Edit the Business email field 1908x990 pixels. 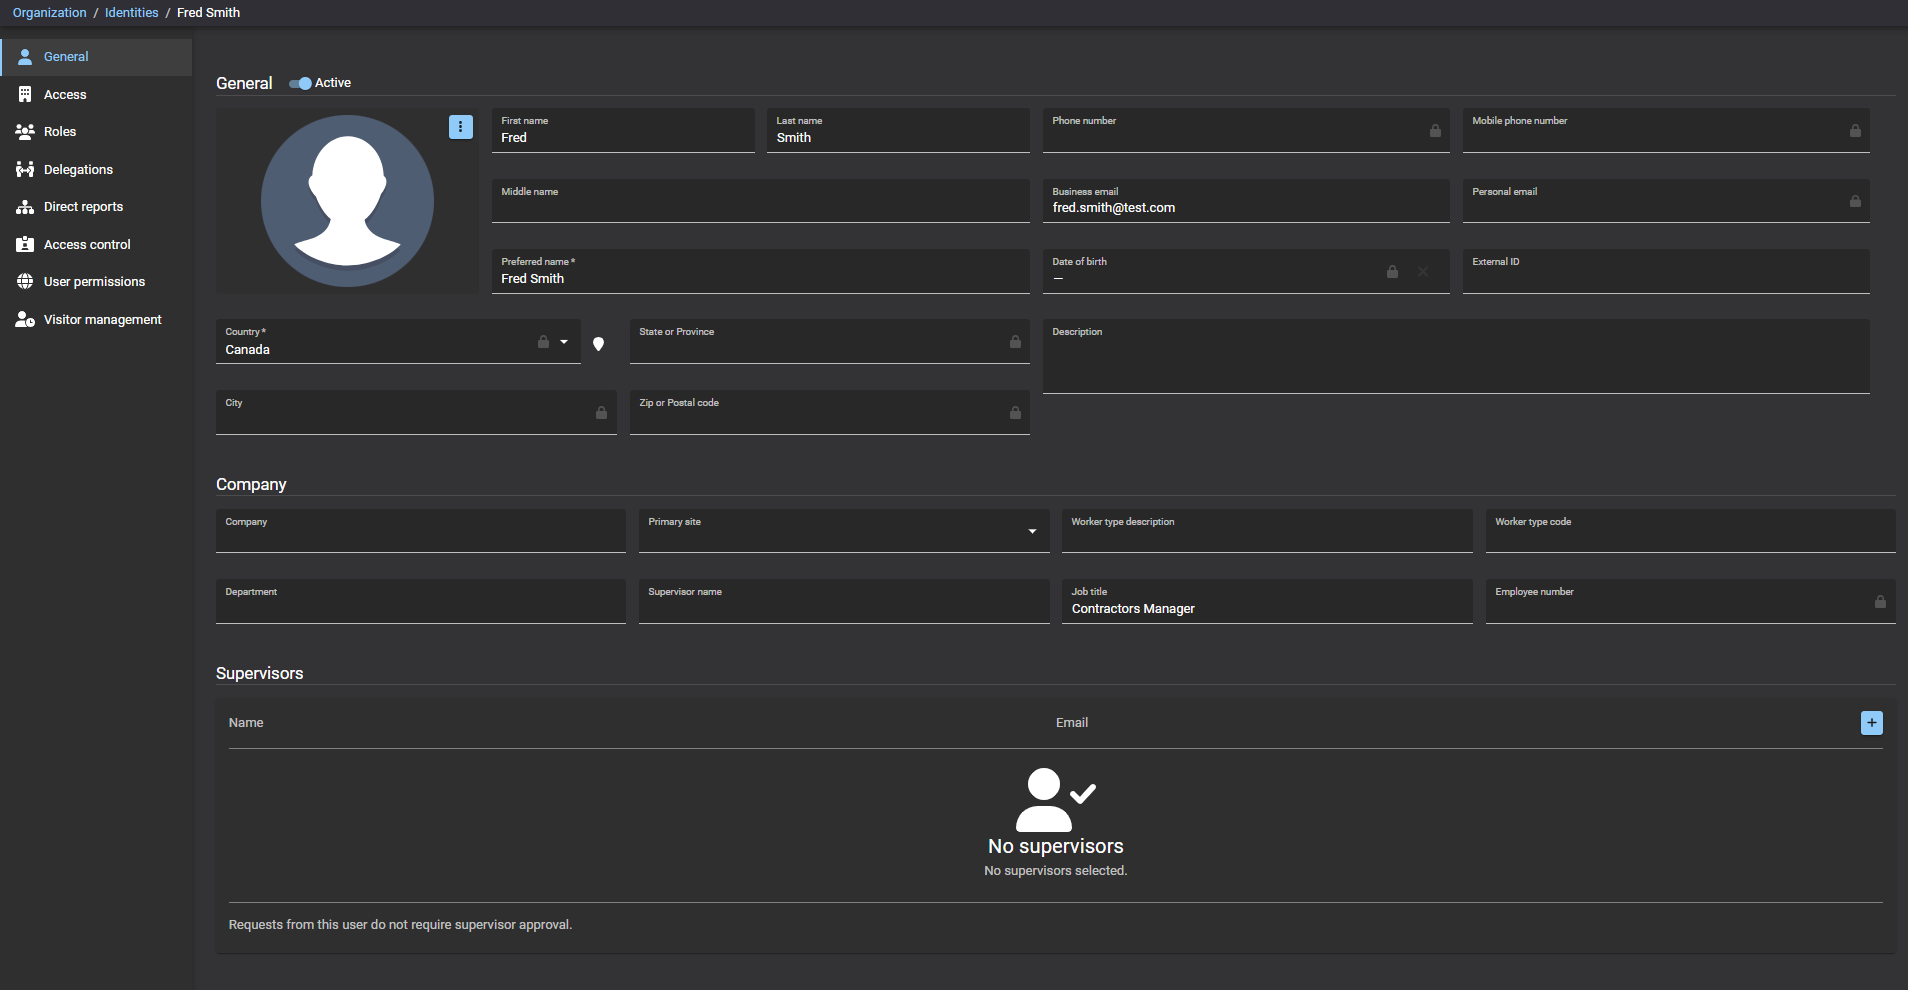pos(1246,201)
